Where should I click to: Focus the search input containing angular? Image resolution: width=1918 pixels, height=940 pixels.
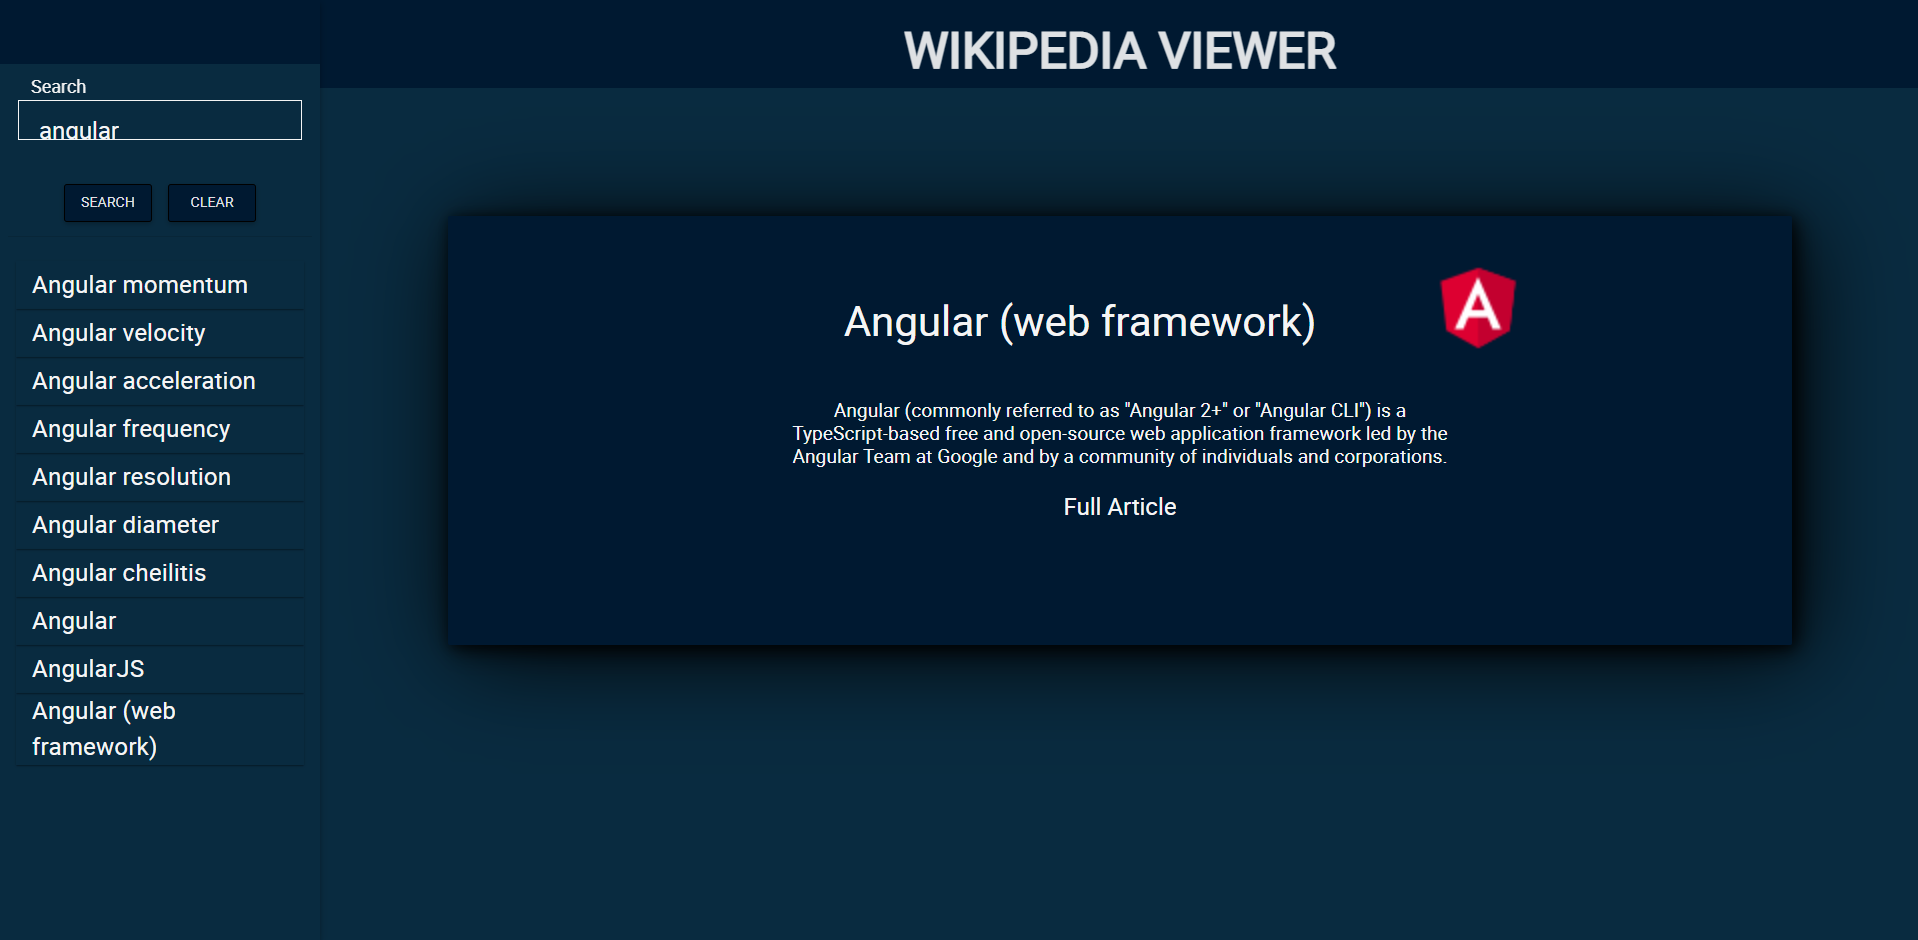(160, 120)
